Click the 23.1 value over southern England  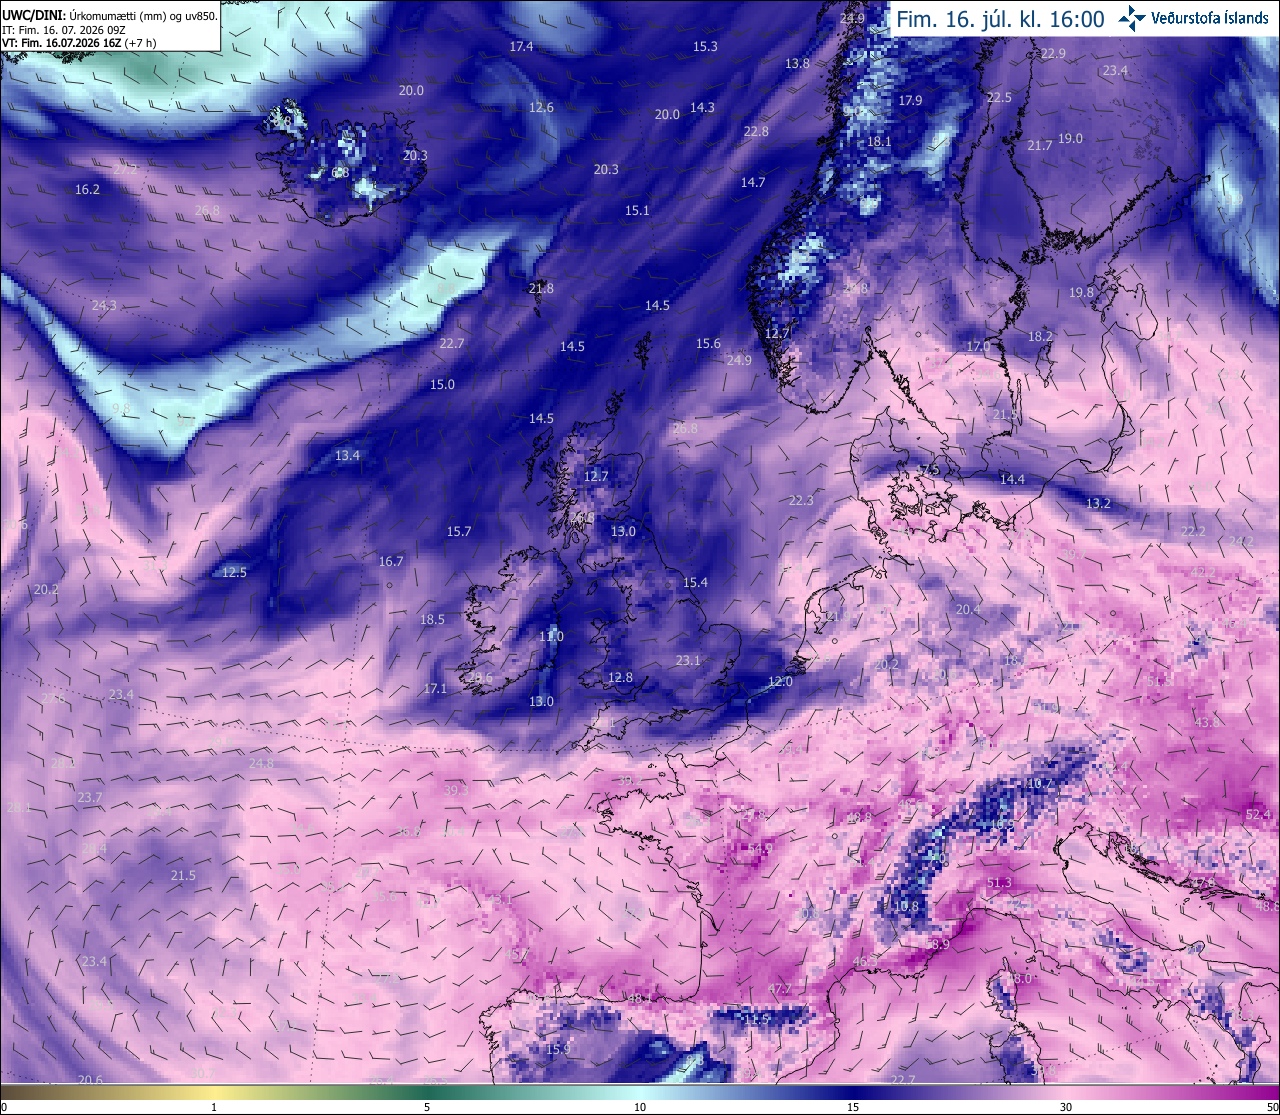(x=688, y=660)
